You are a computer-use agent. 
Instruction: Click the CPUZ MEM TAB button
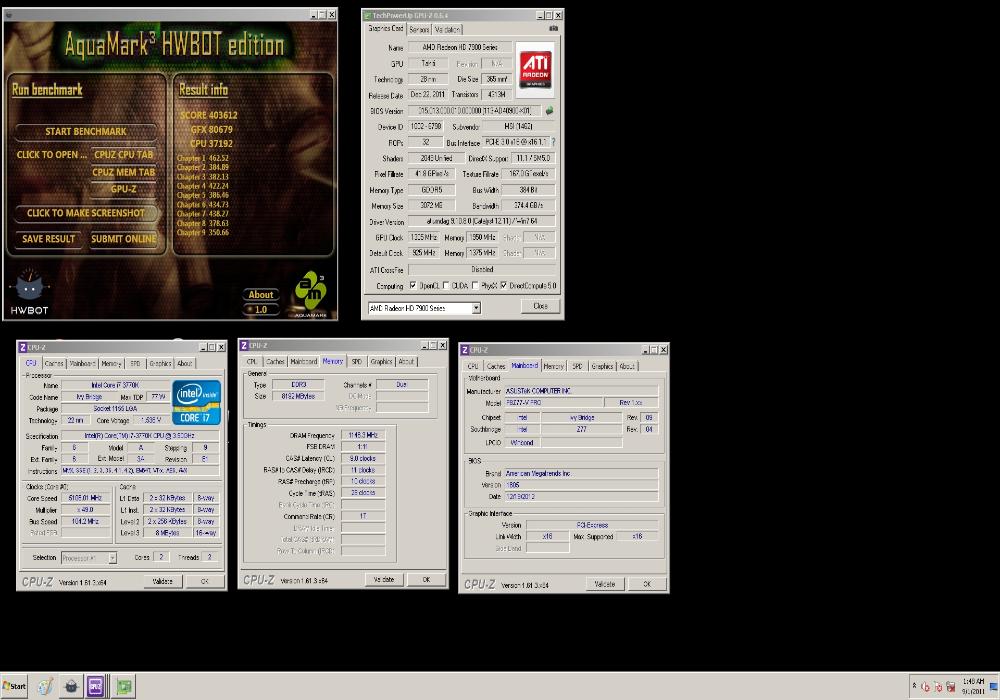click(x=124, y=172)
